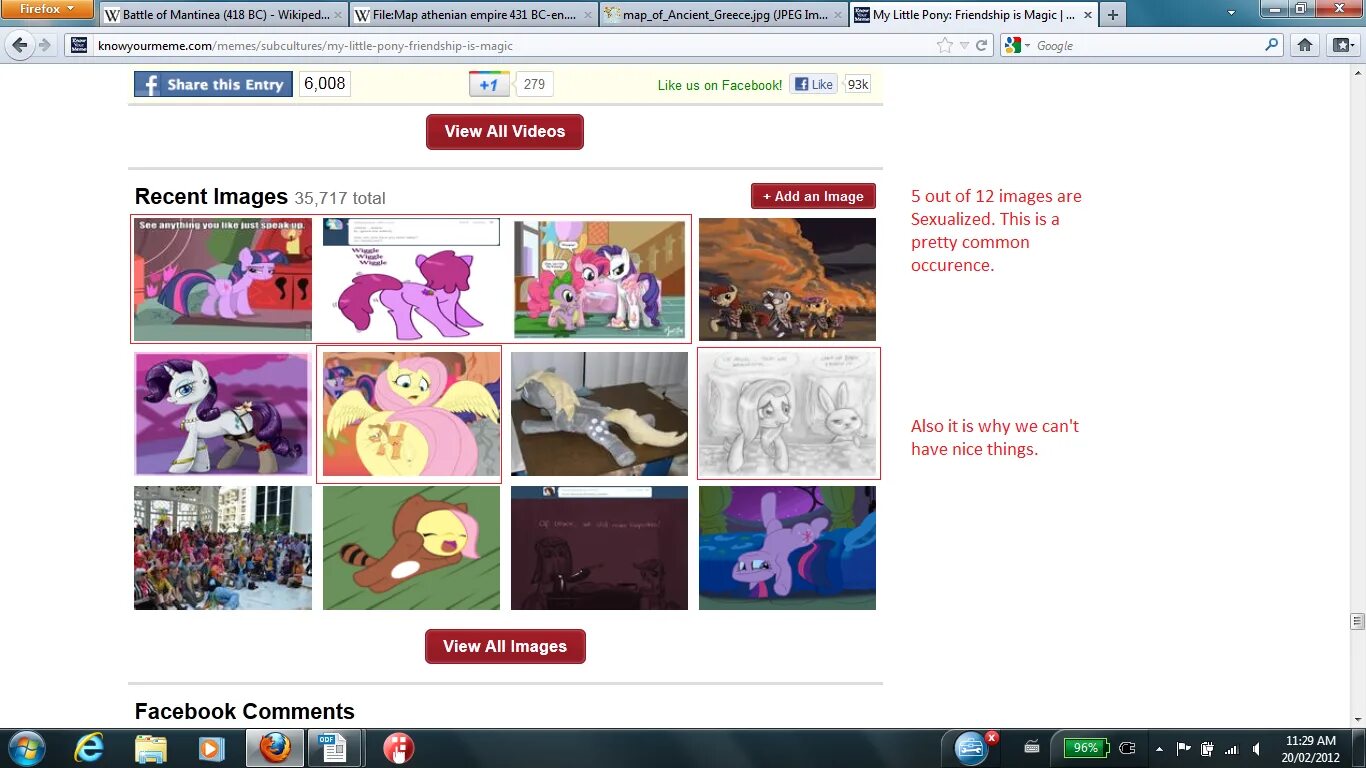
Task: Click the Facebook Like button
Action: 813,84
